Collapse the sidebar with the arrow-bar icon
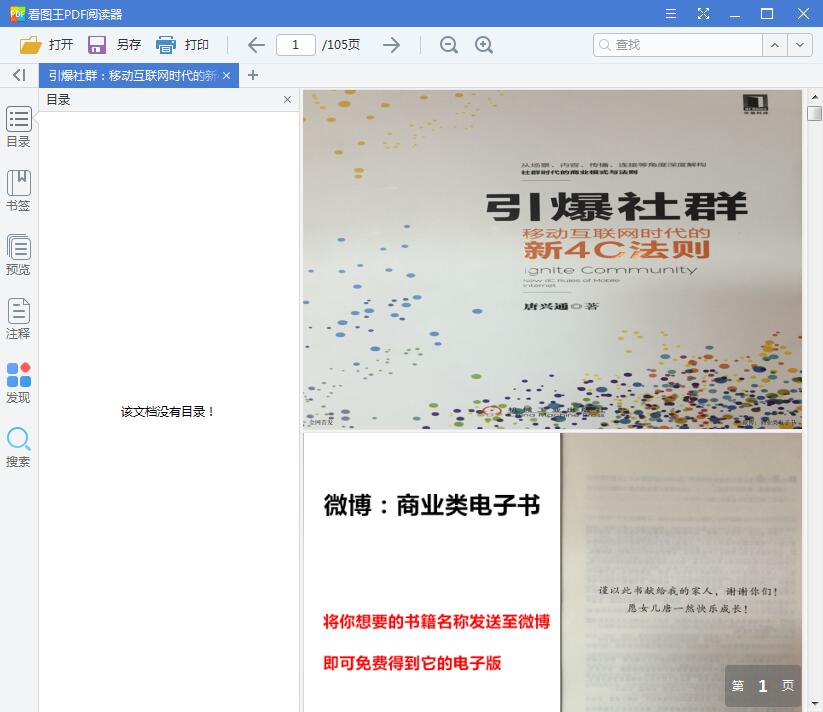Image resolution: width=823 pixels, height=712 pixels. coord(19,75)
